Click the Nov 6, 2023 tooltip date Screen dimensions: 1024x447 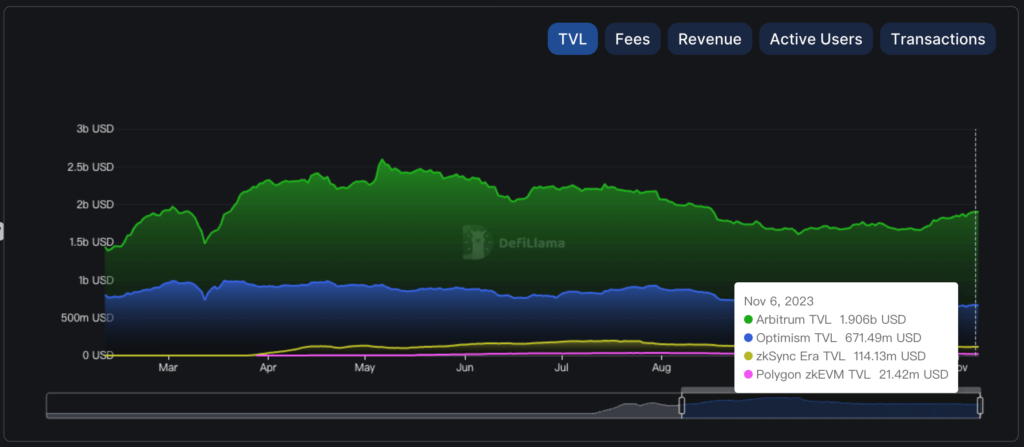[778, 301]
